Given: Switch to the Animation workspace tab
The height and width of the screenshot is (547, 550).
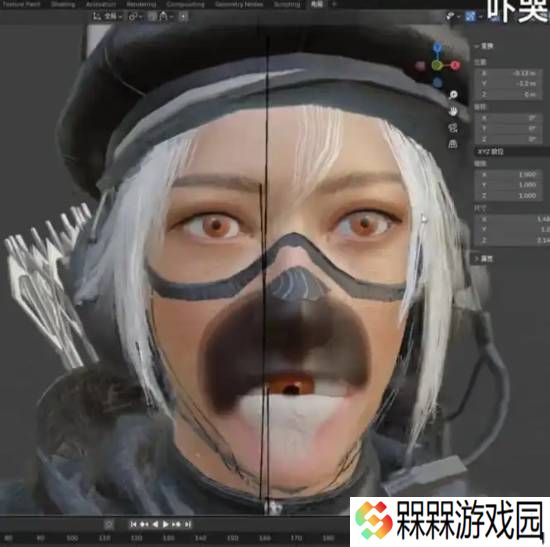Looking at the screenshot, I should (101, 5).
